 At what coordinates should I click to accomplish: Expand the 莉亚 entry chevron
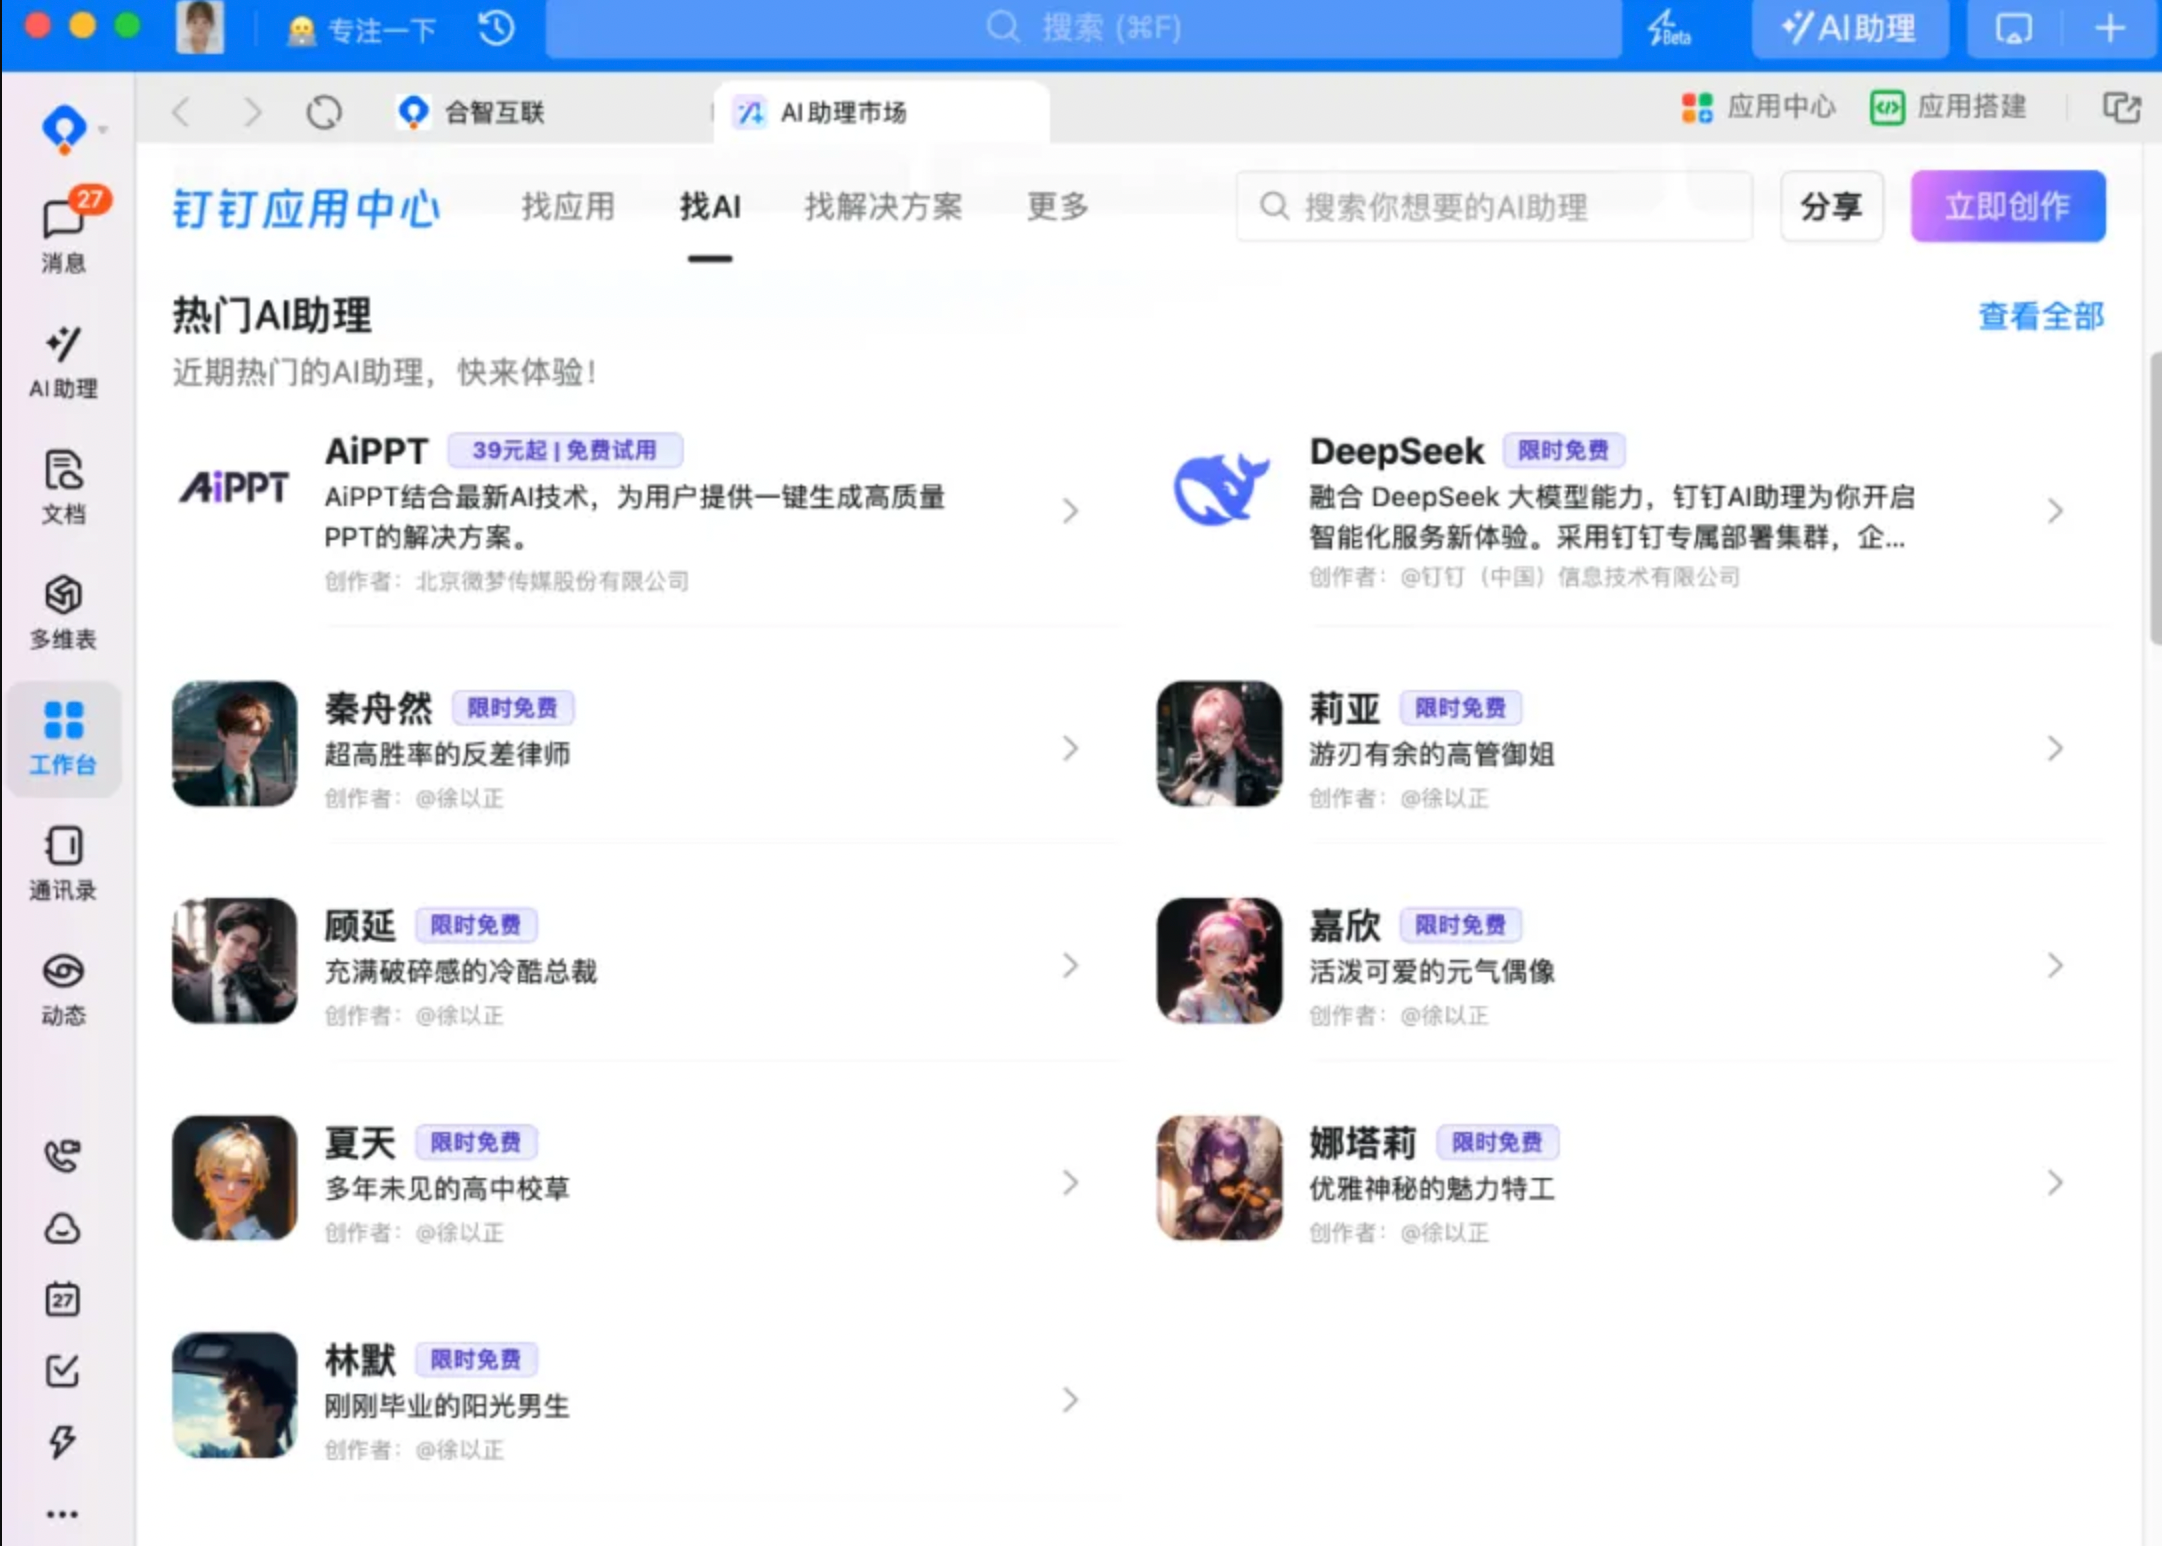(x=2056, y=748)
